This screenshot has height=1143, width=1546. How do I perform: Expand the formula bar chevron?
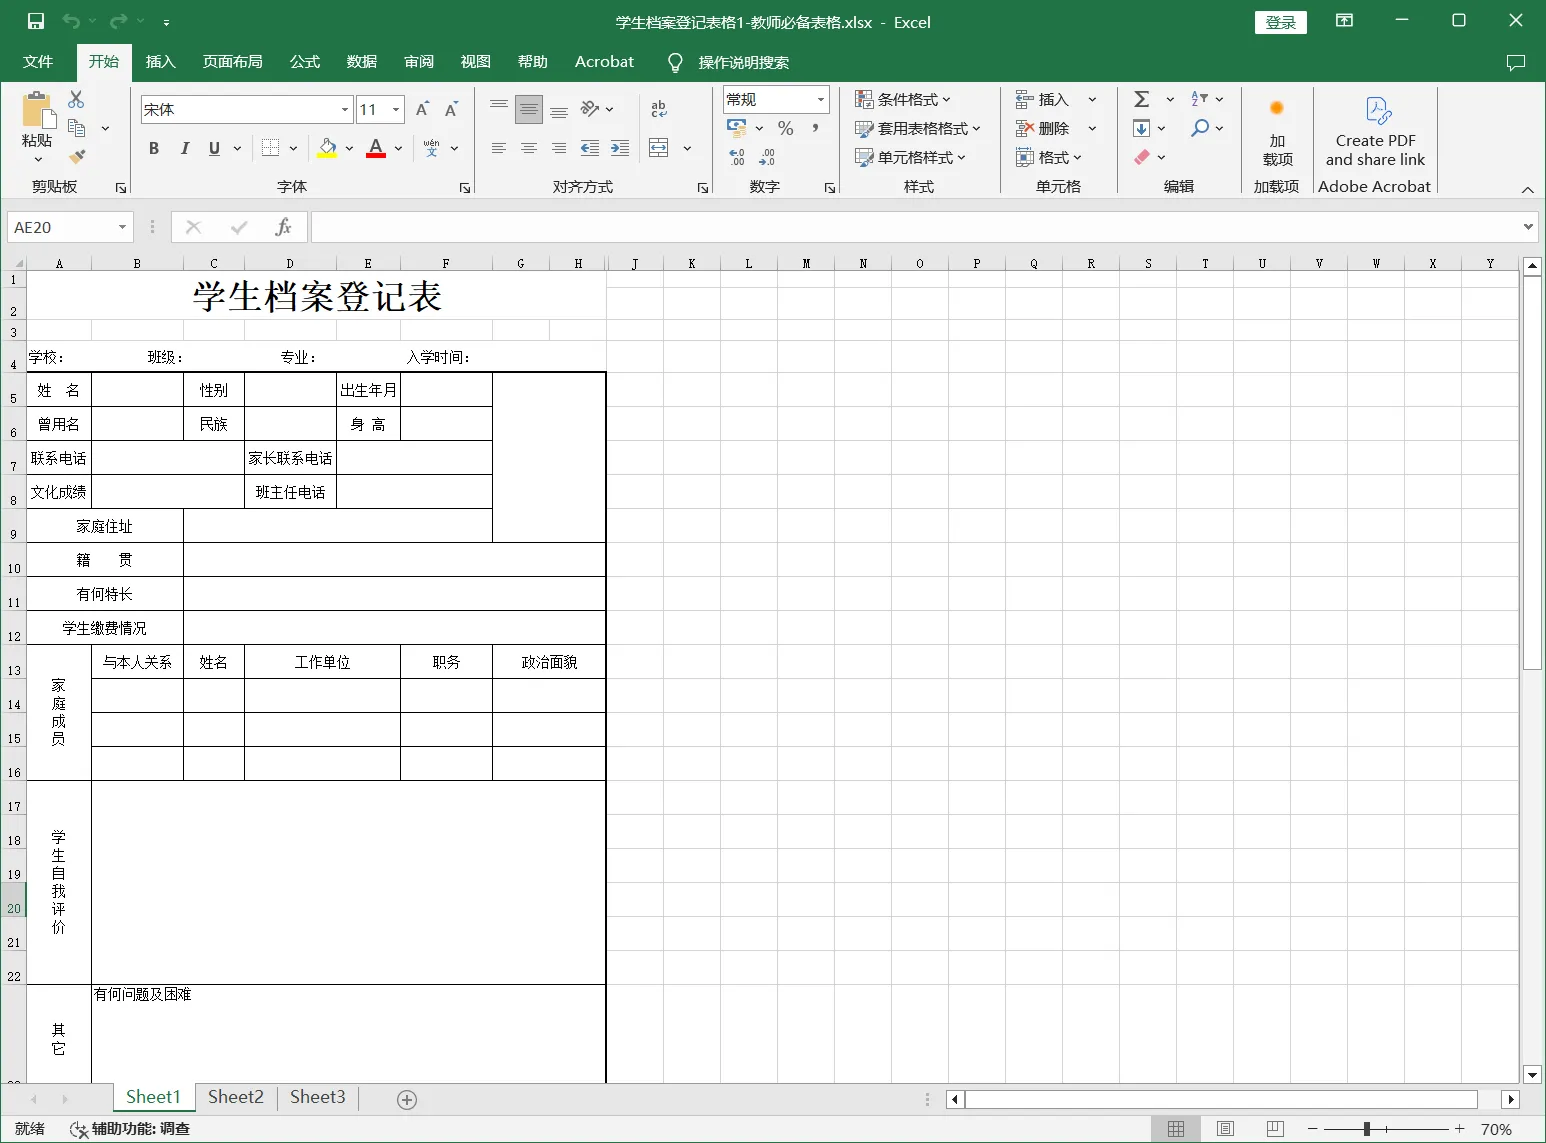[x=1528, y=227]
